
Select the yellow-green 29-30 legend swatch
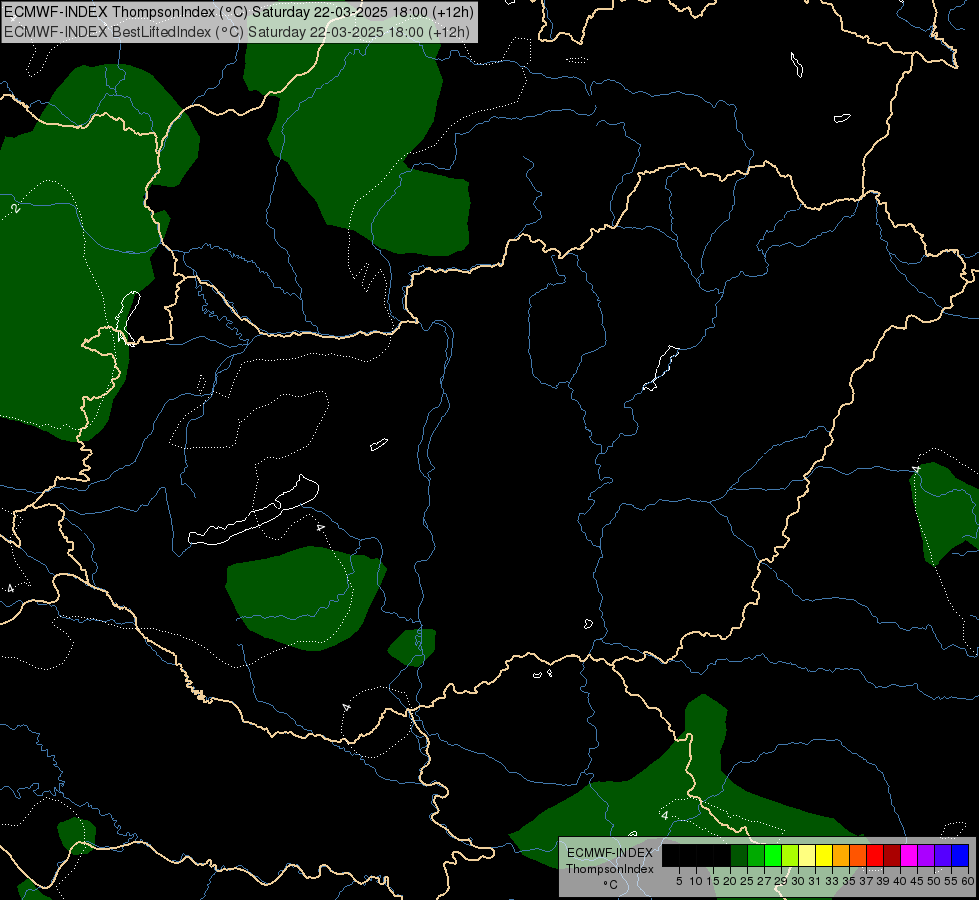pos(790,855)
